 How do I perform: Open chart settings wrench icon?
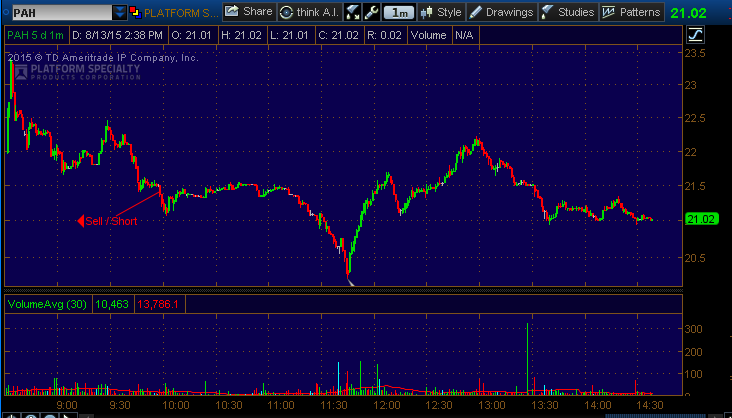[371, 12]
